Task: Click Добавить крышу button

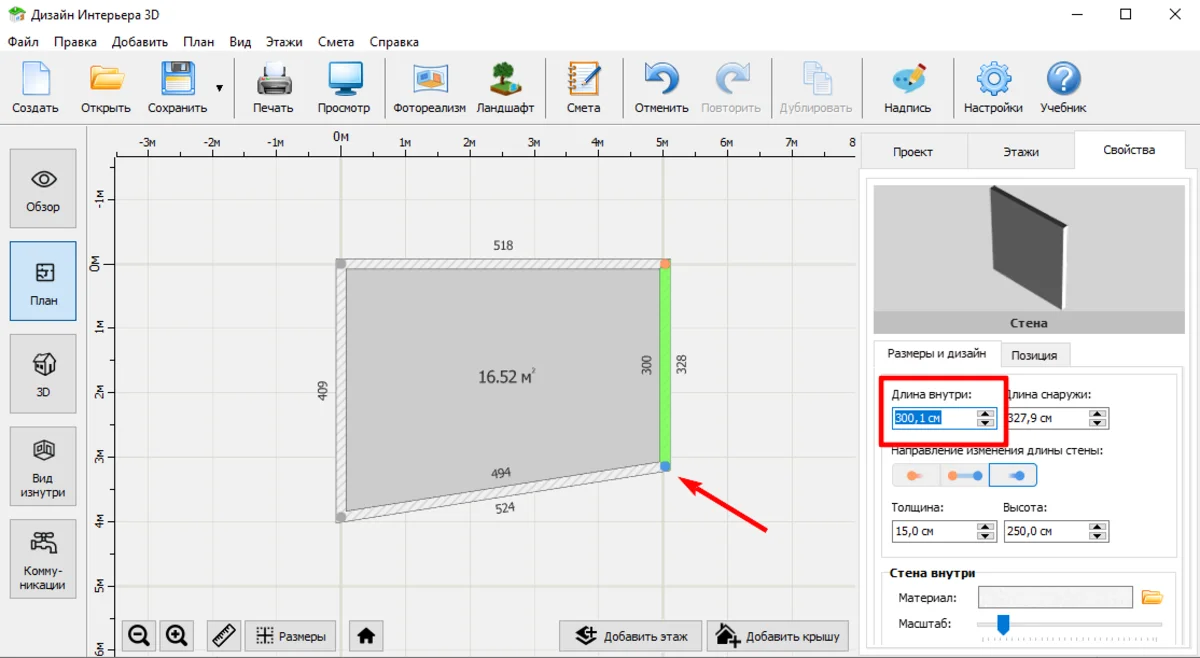Action: [x=778, y=635]
